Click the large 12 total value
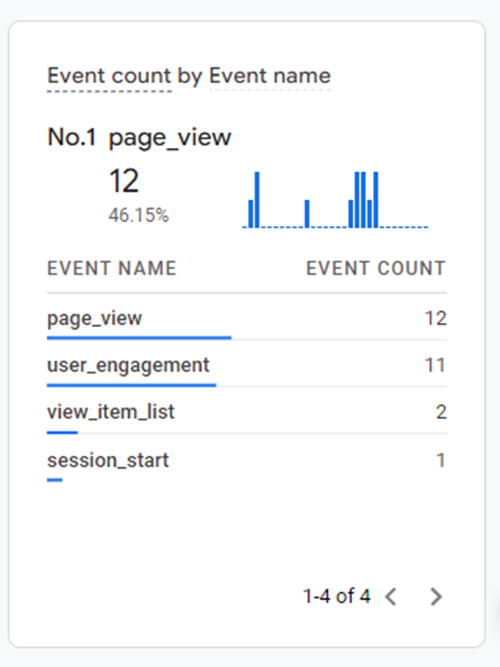This screenshot has width=500, height=667. coord(124,181)
